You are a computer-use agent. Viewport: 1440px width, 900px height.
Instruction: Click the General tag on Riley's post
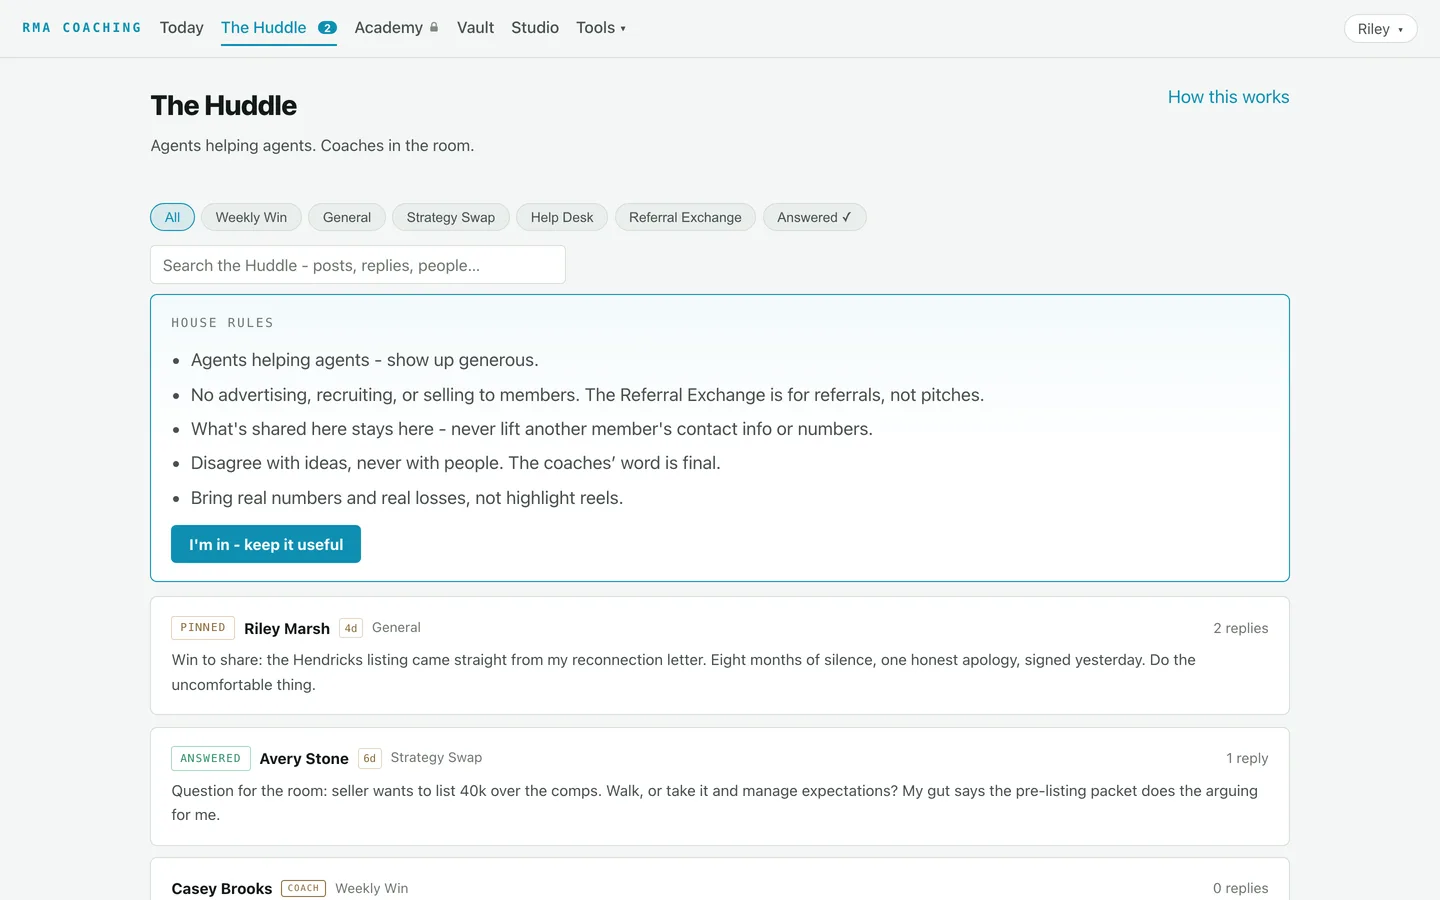pyautogui.click(x=396, y=627)
